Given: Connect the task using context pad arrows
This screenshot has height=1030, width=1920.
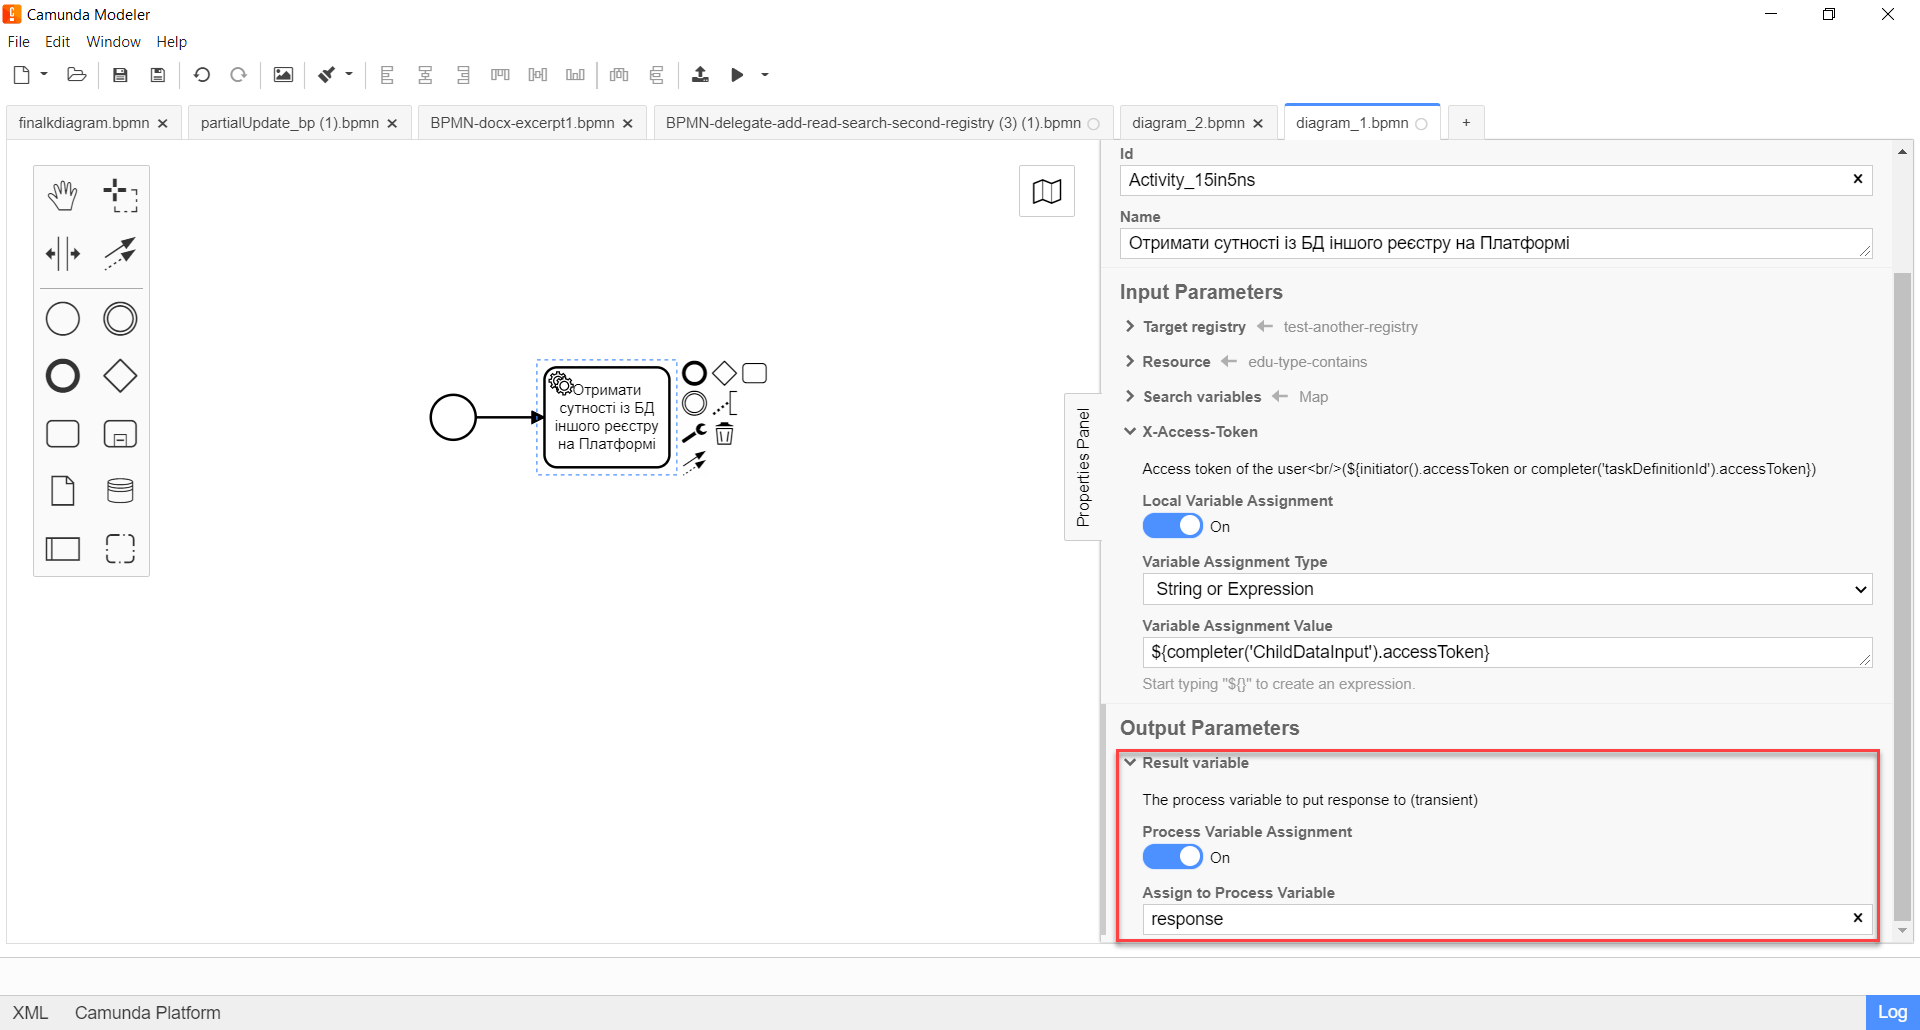Looking at the screenshot, I should coord(694,462).
